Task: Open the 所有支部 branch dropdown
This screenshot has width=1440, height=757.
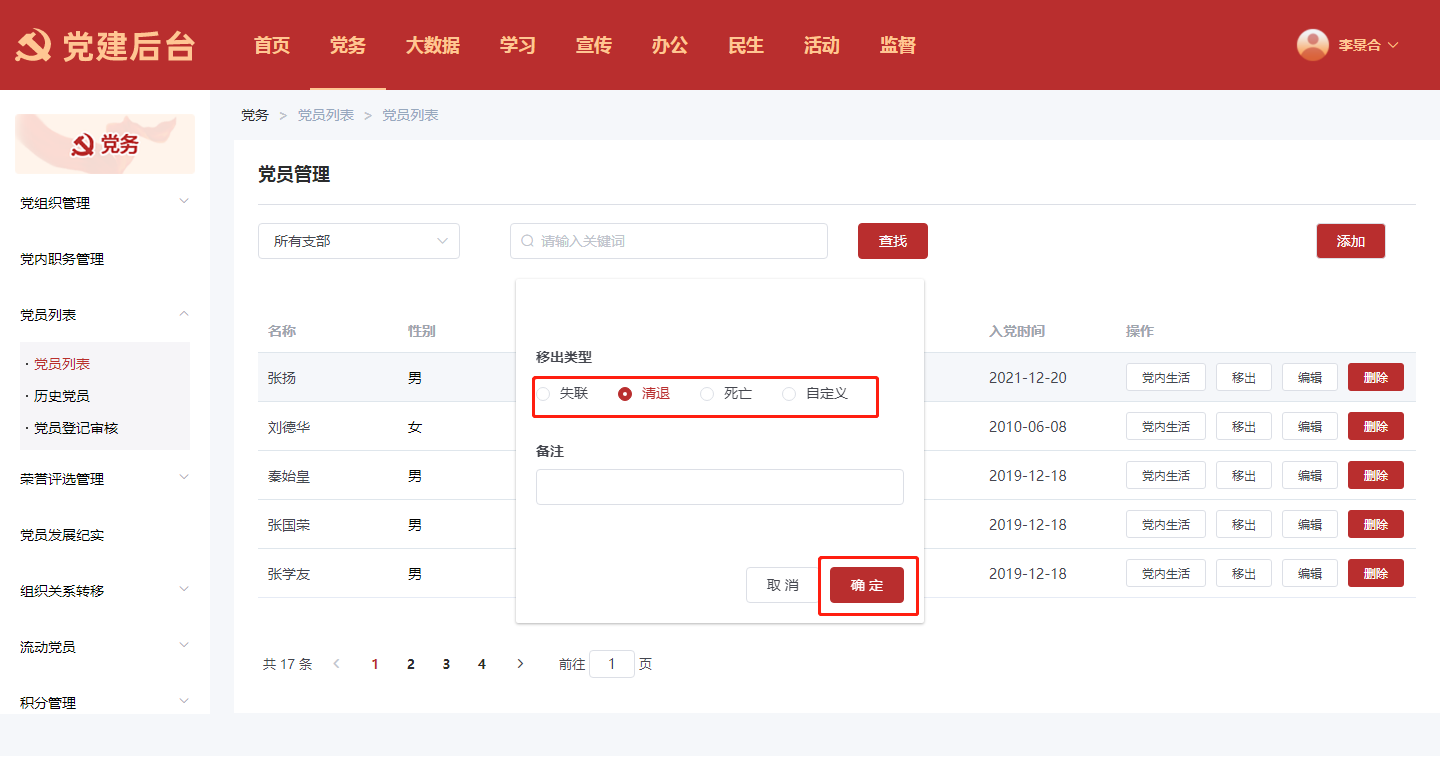Action: 358,241
